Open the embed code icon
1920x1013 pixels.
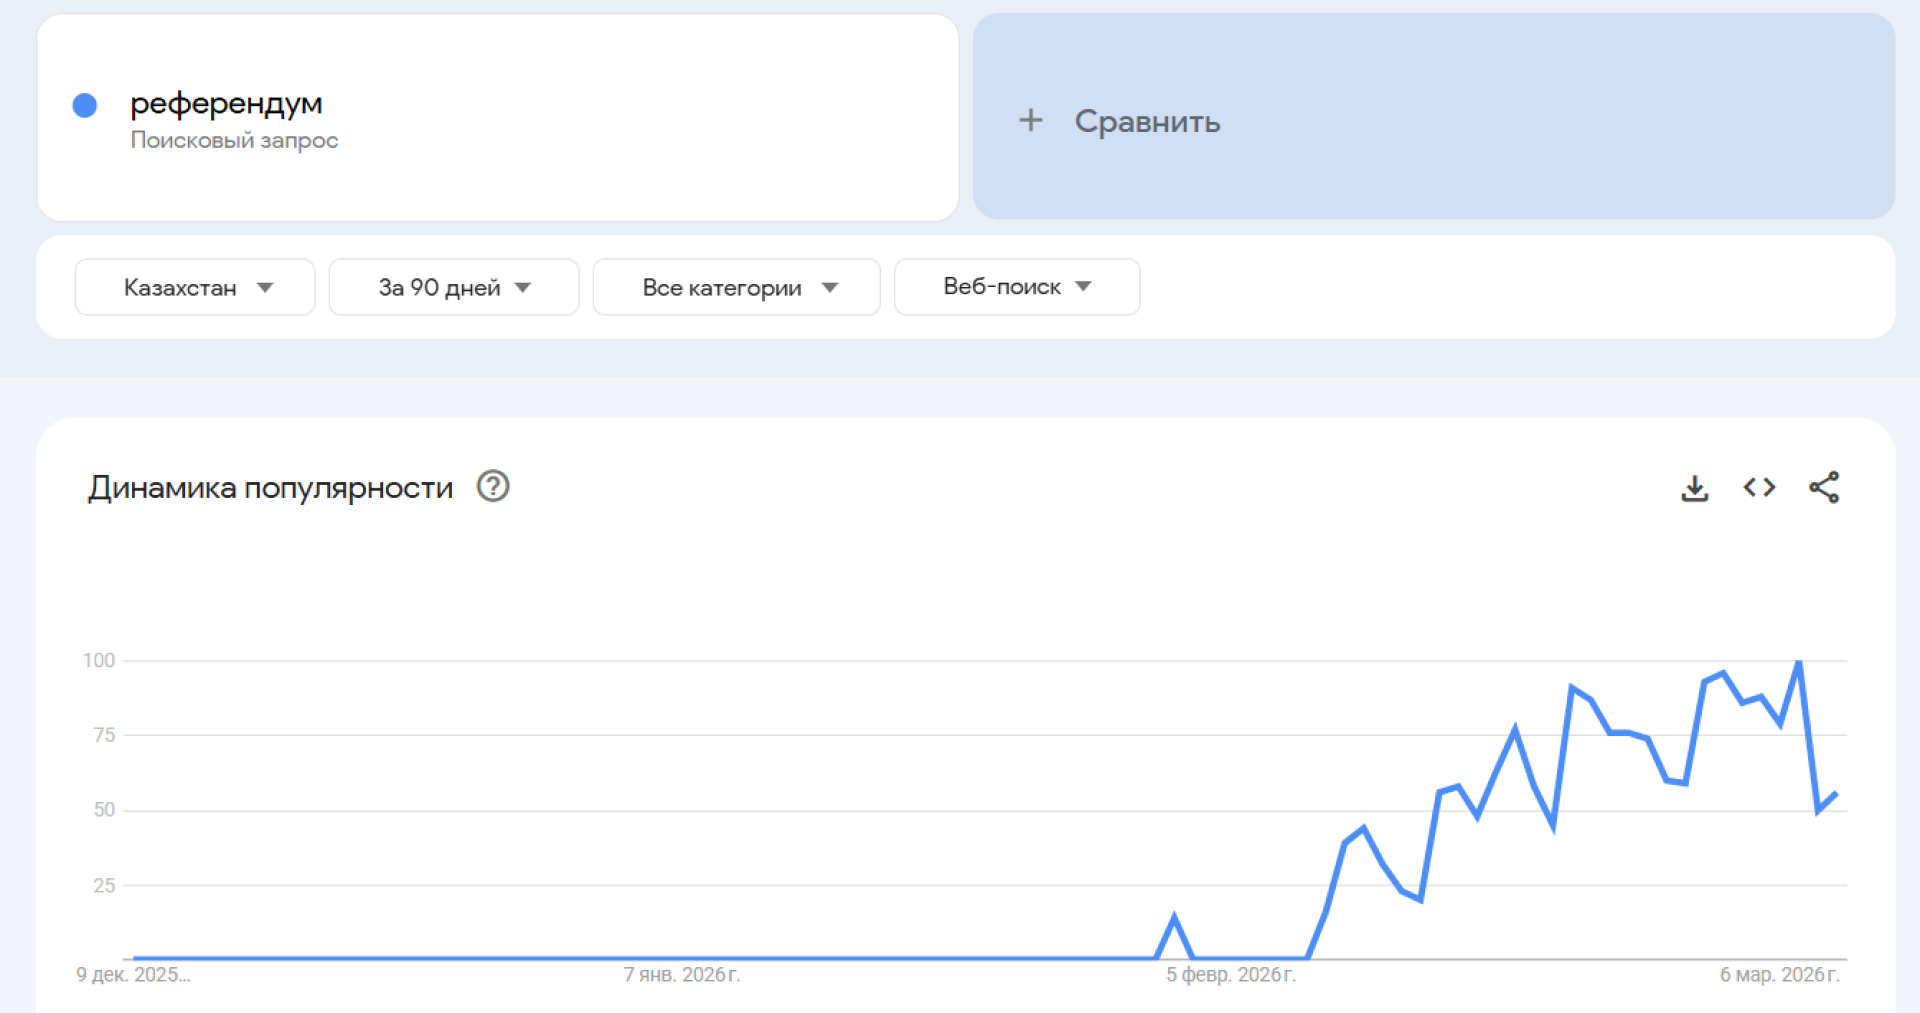(1759, 488)
